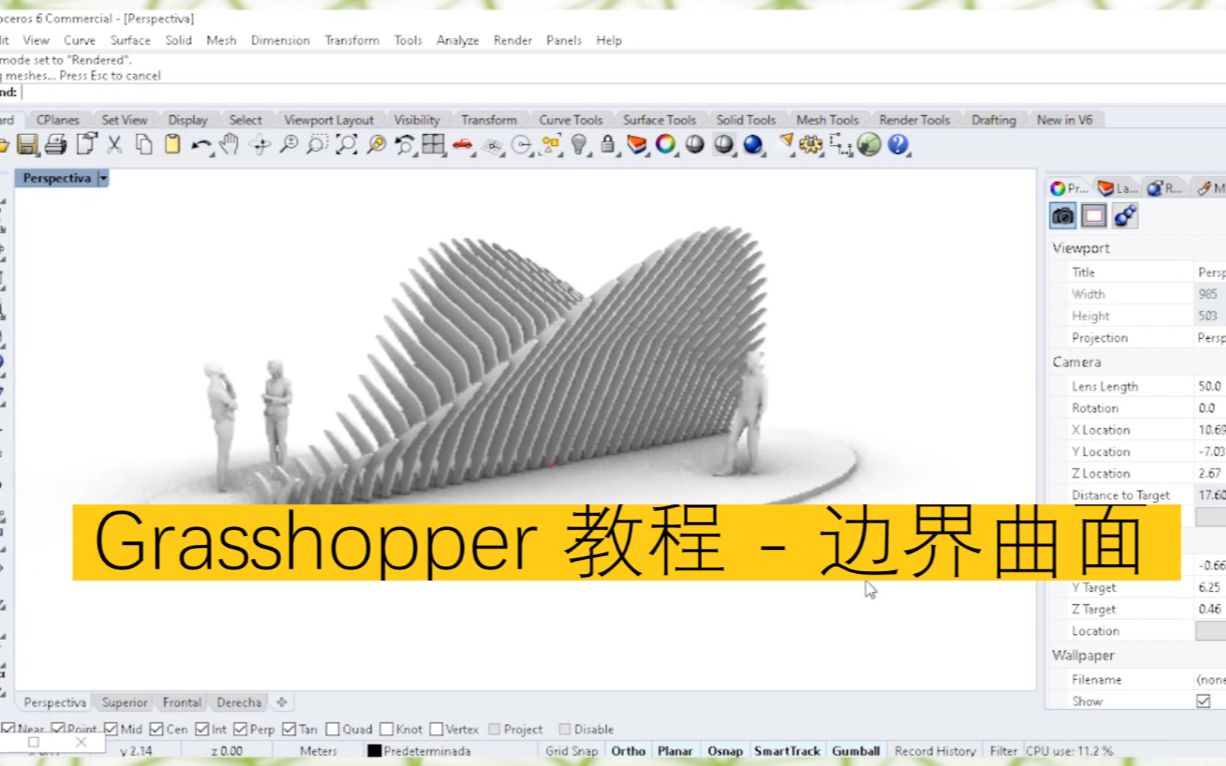Open the Render menu
This screenshot has height=766, width=1226.
[x=512, y=40]
